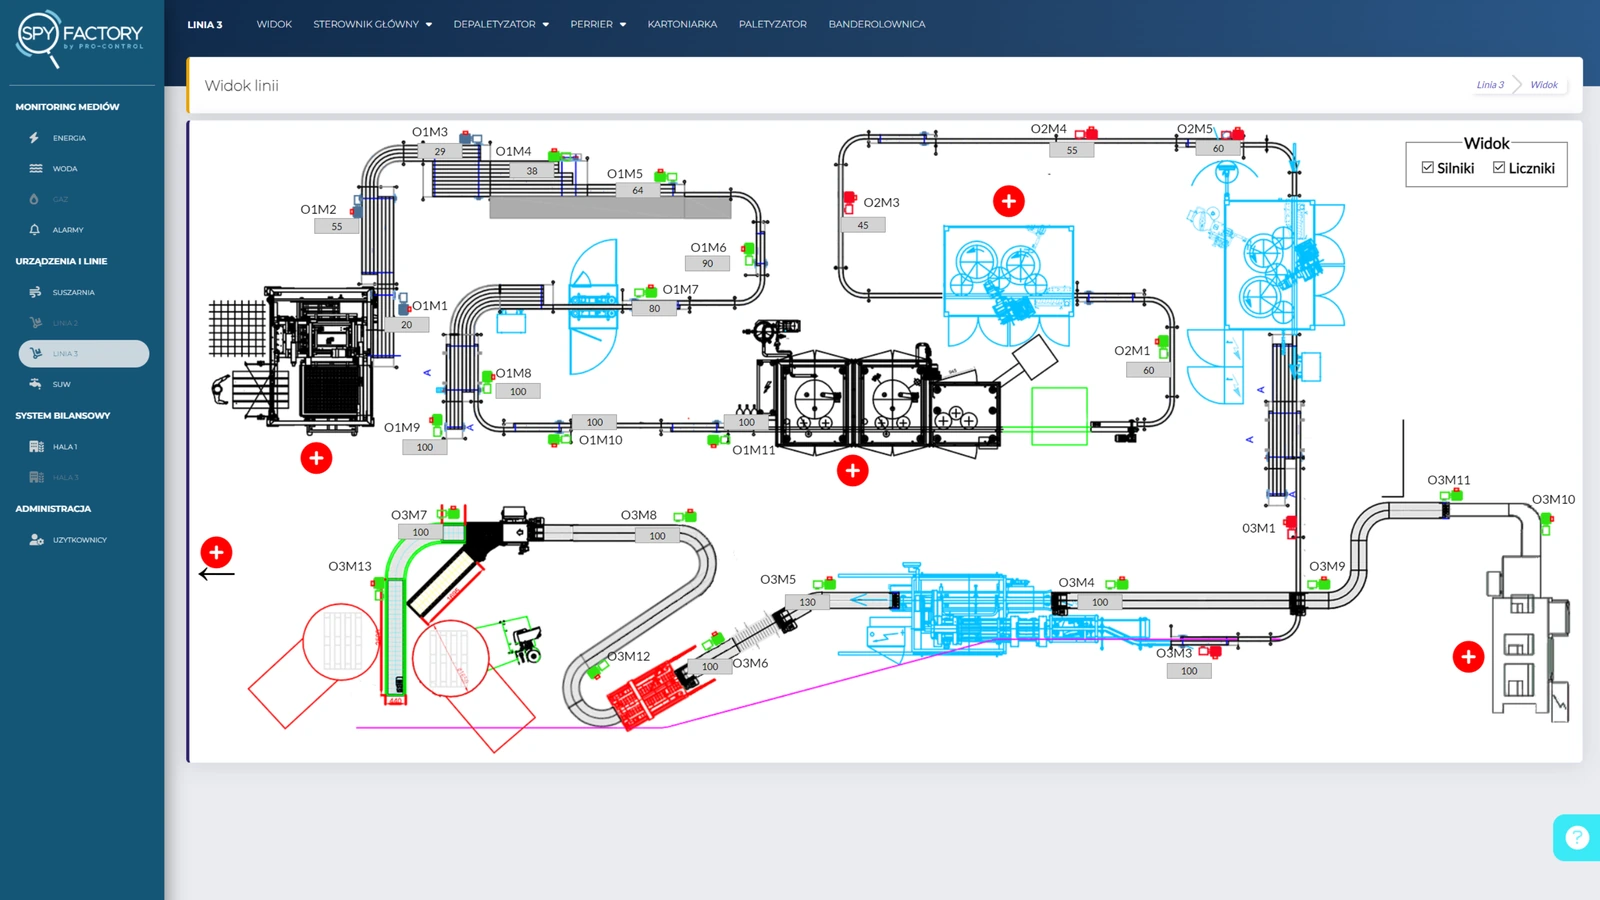Click the Energia lightning bolt icon
Image resolution: width=1600 pixels, height=900 pixels.
pyautogui.click(x=35, y=138)
